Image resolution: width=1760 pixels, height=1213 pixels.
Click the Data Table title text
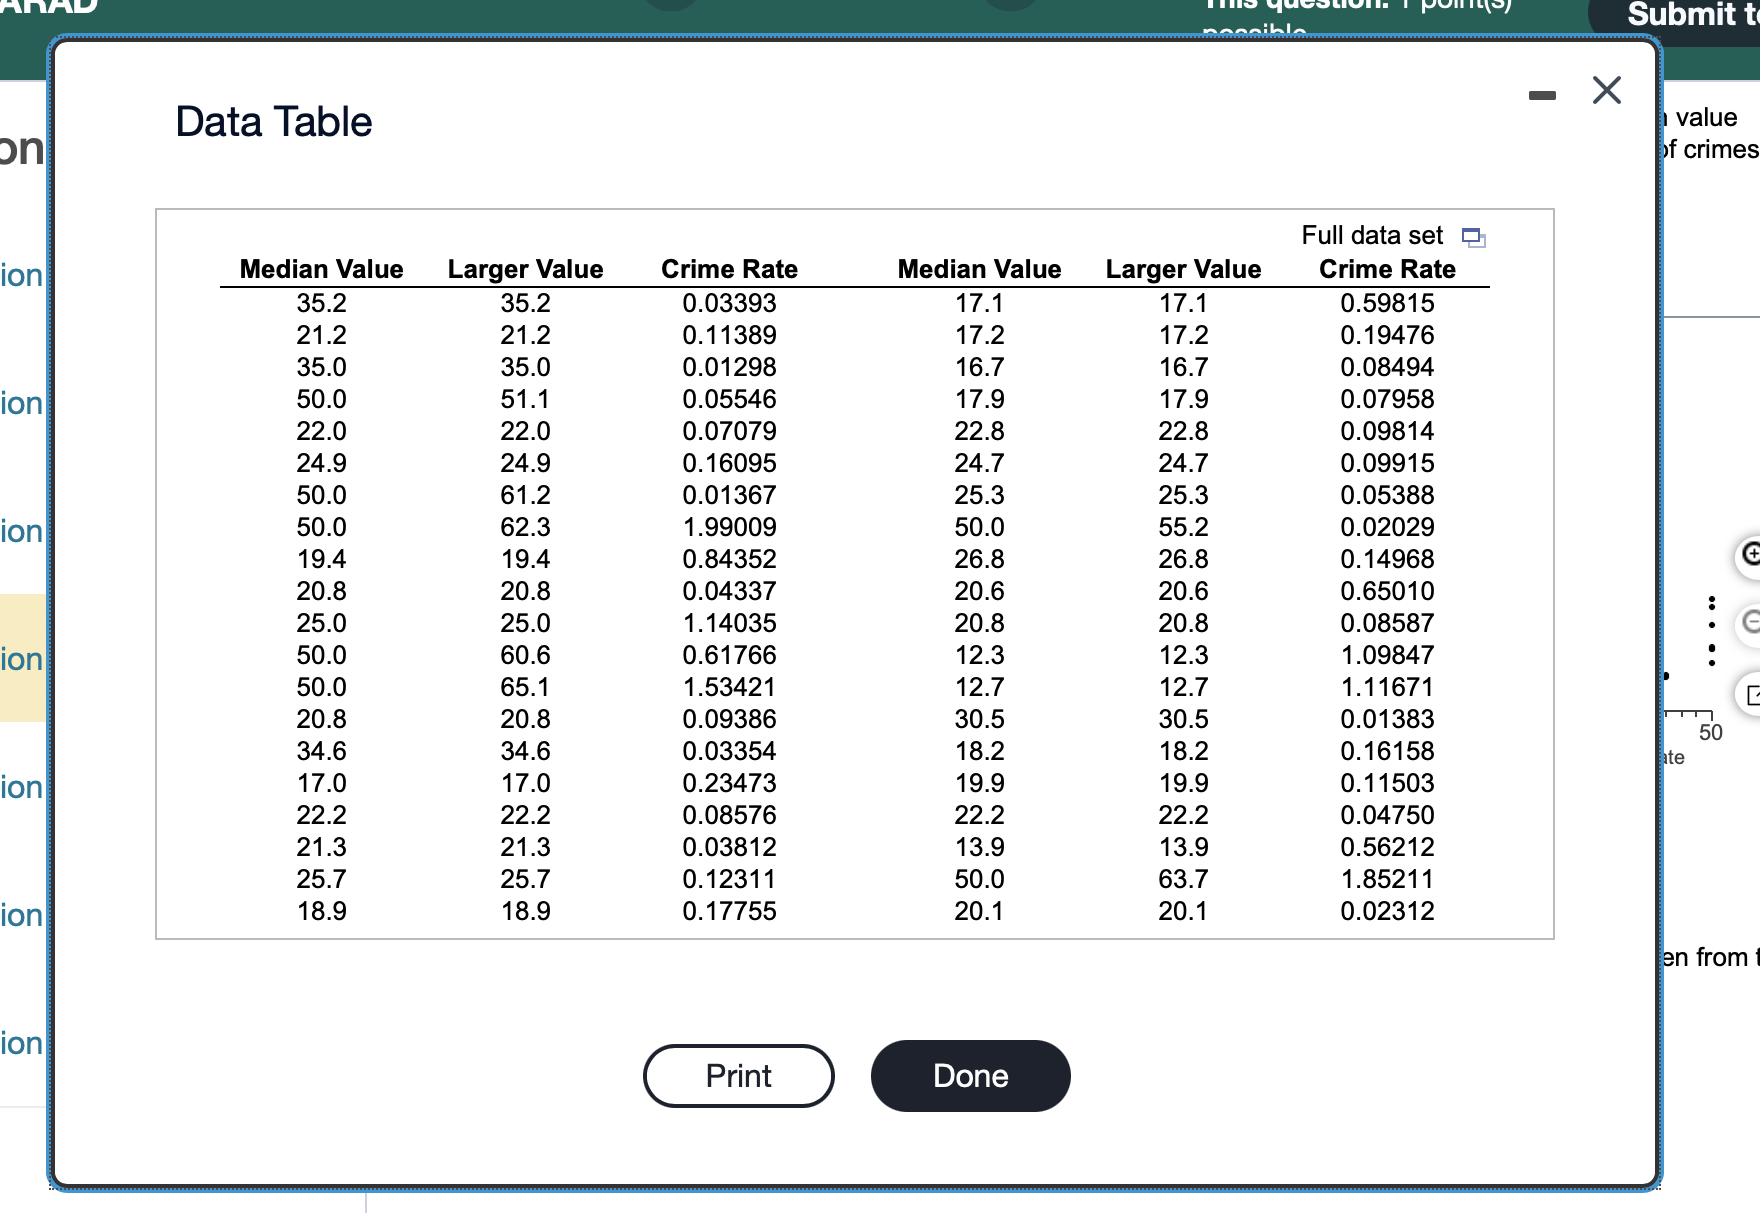[274, 122]
